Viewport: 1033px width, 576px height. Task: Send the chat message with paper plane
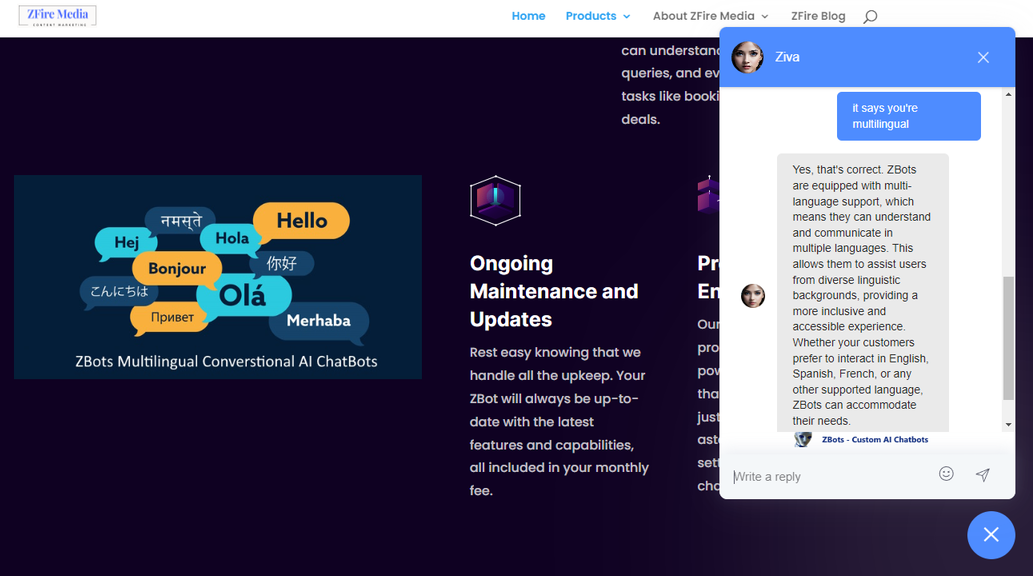coord(982,475)
